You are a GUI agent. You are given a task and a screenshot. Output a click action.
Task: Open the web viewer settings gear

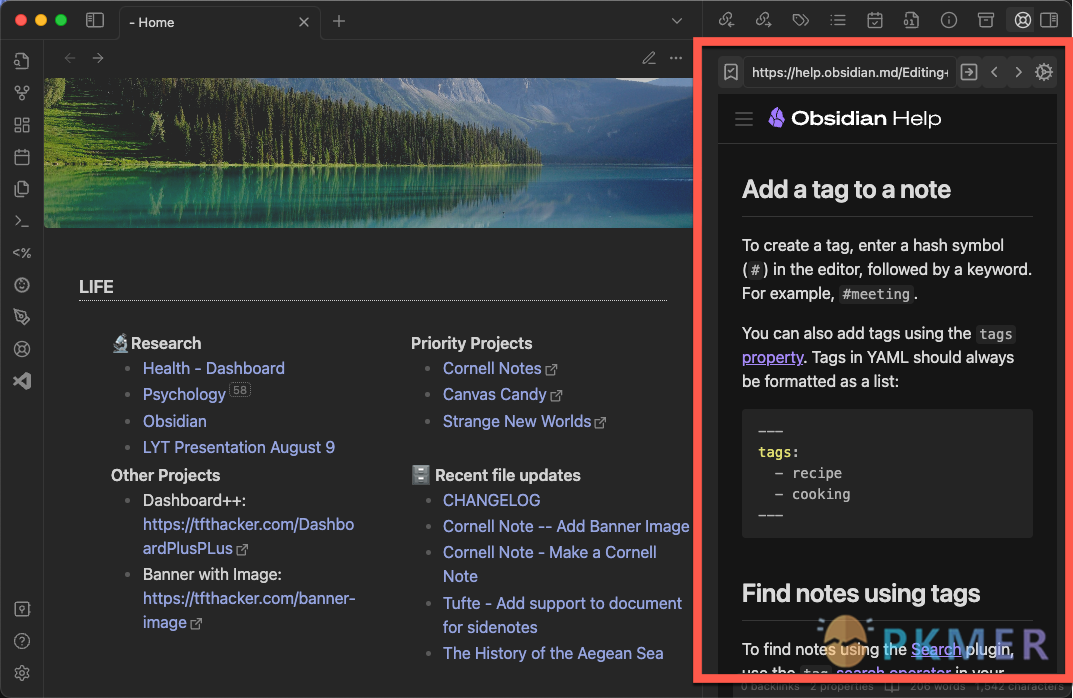point(1044,72)
